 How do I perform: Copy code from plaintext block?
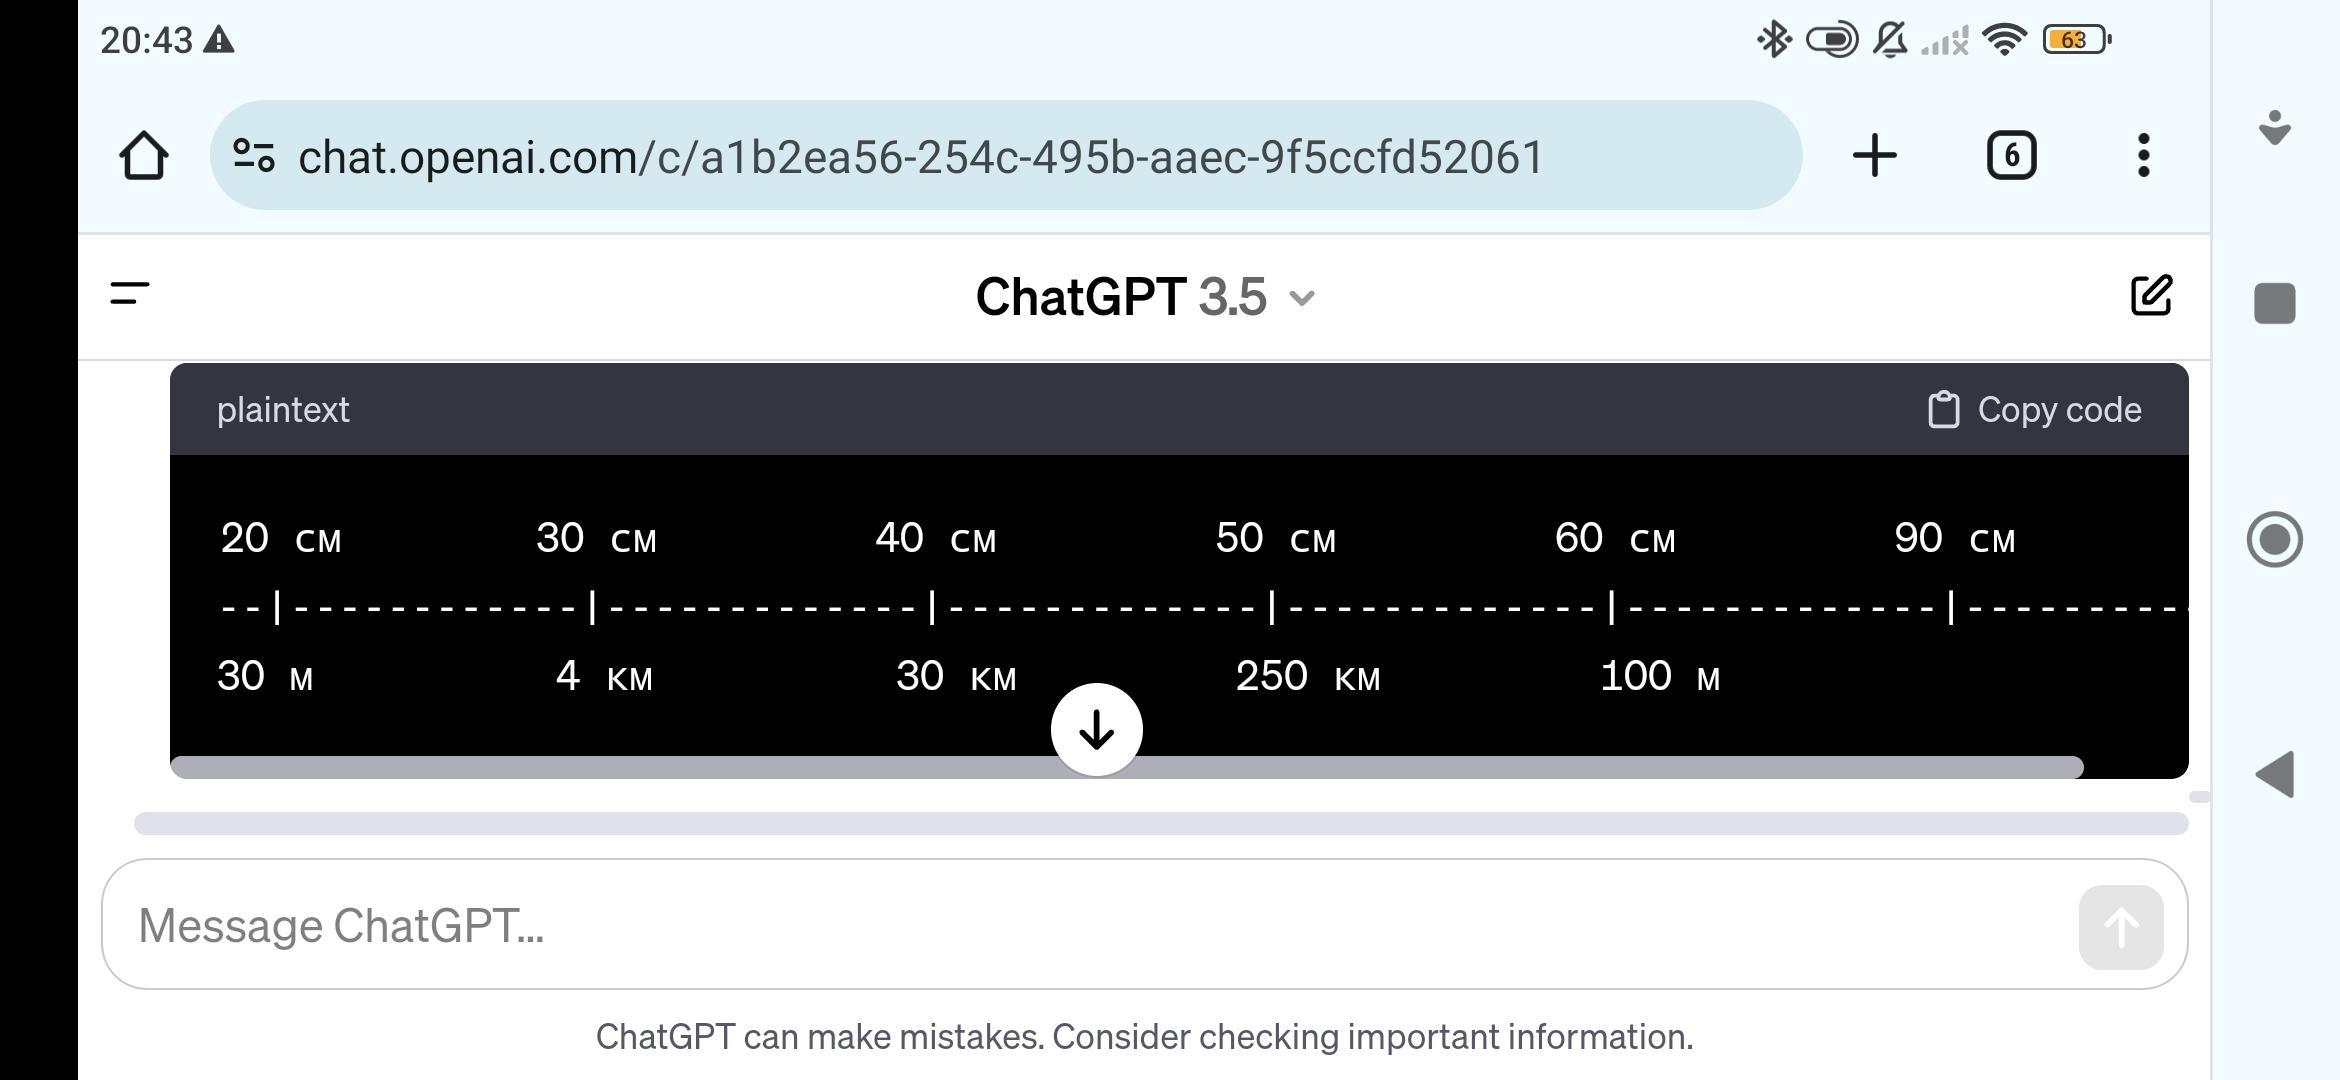tap(2035, 410)
